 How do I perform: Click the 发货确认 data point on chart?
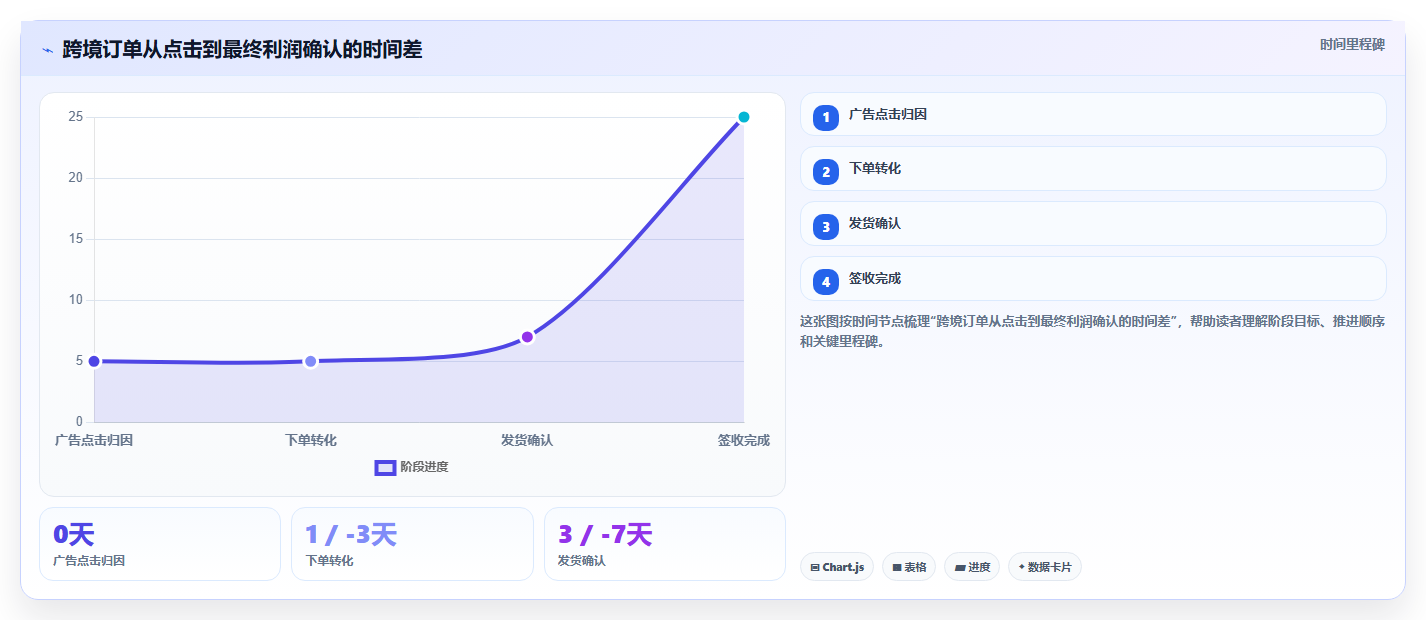pos(527,337)
